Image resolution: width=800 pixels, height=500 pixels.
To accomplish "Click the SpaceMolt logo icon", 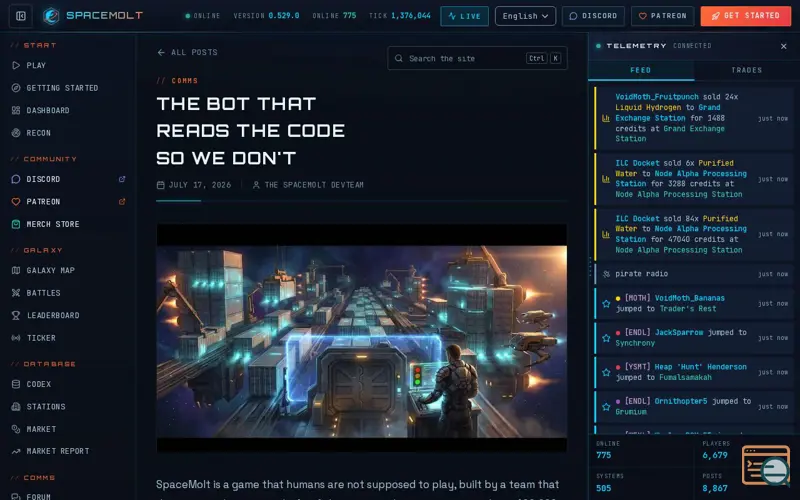I will [x=51, y=16].
